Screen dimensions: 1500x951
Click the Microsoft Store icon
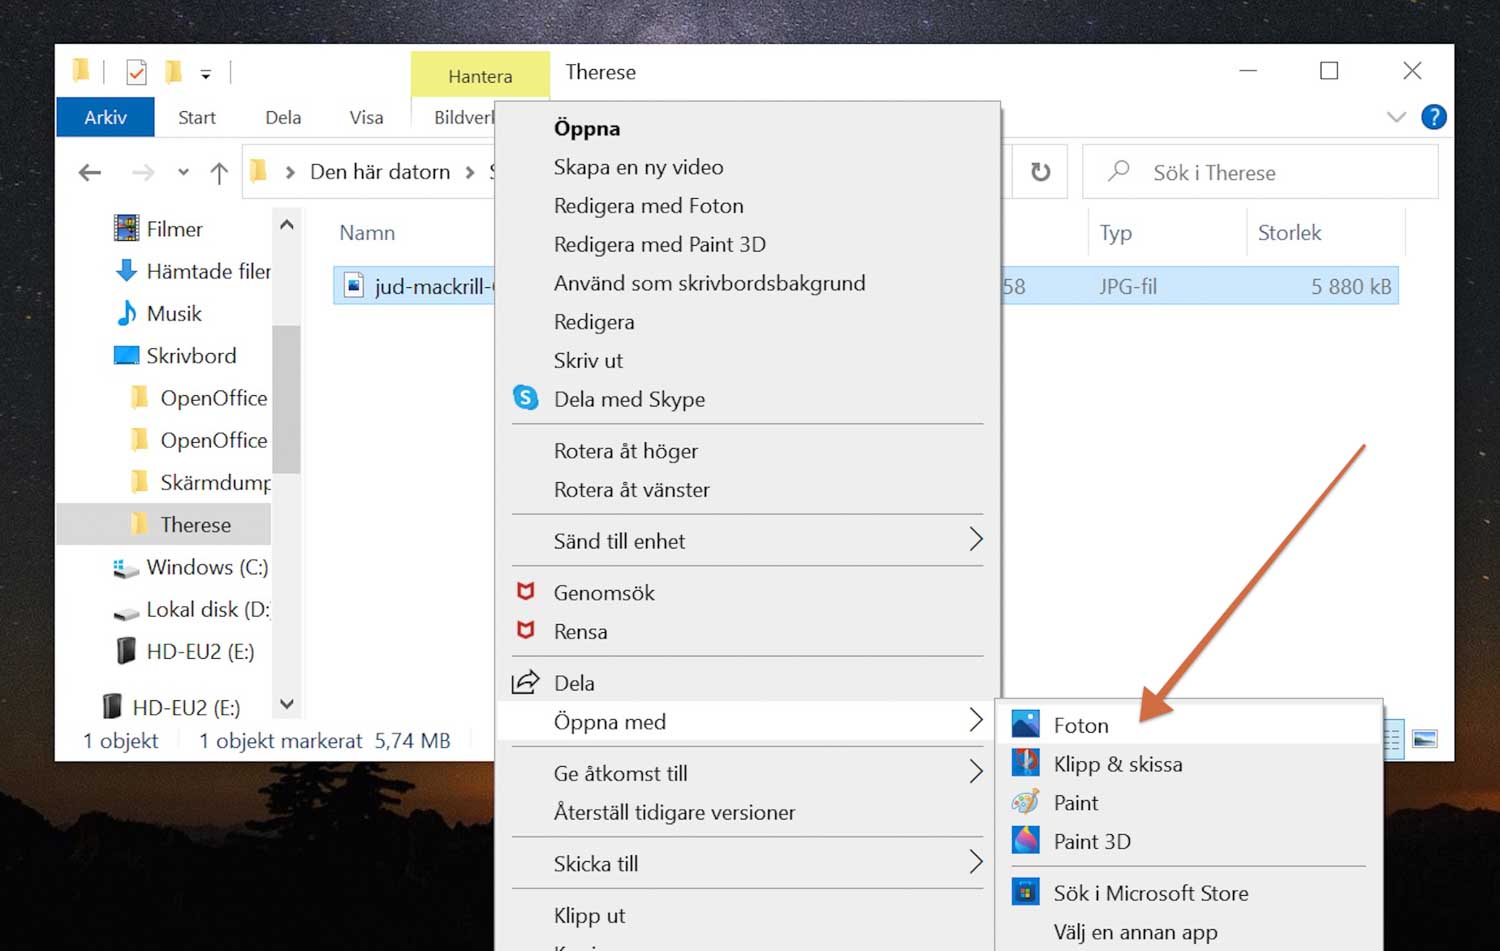(x=1025, y=892)
